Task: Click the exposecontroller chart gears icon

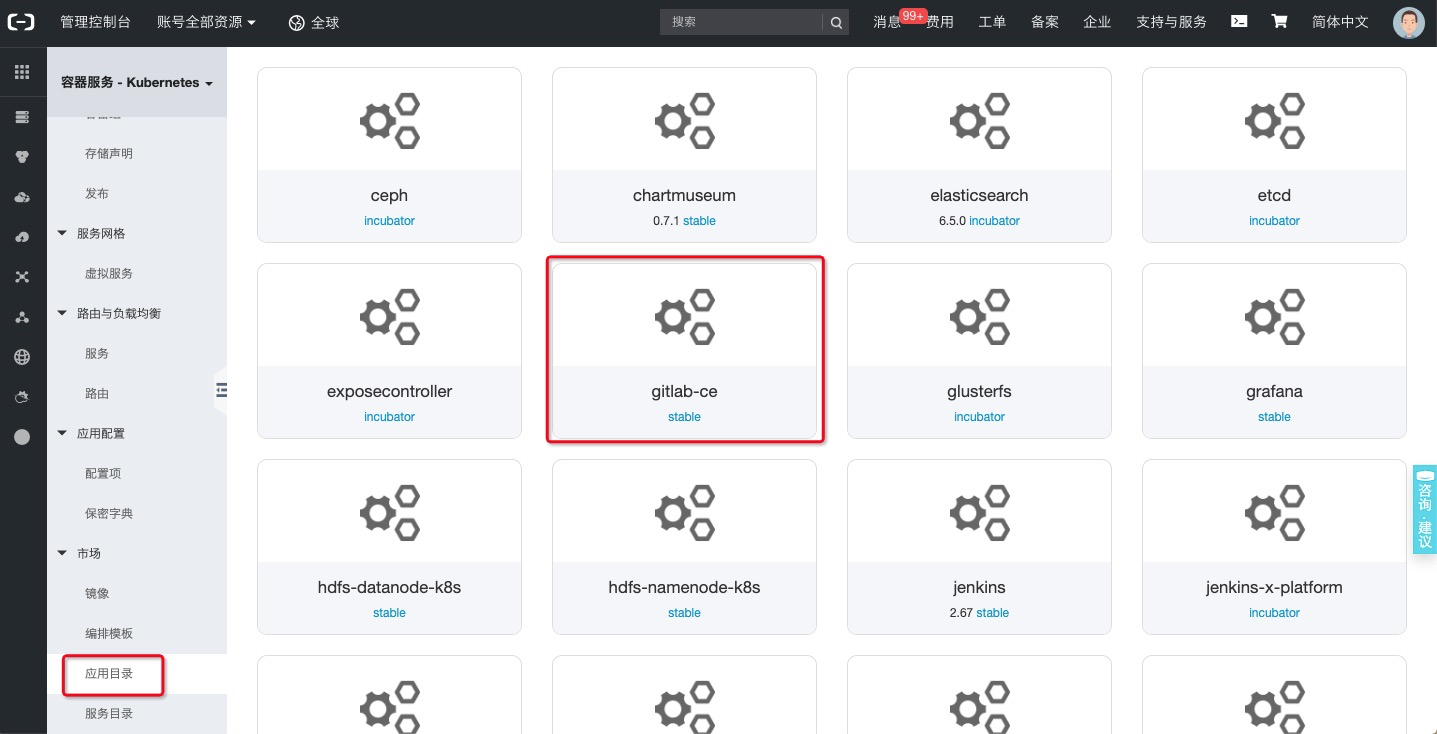Action: 389,317
